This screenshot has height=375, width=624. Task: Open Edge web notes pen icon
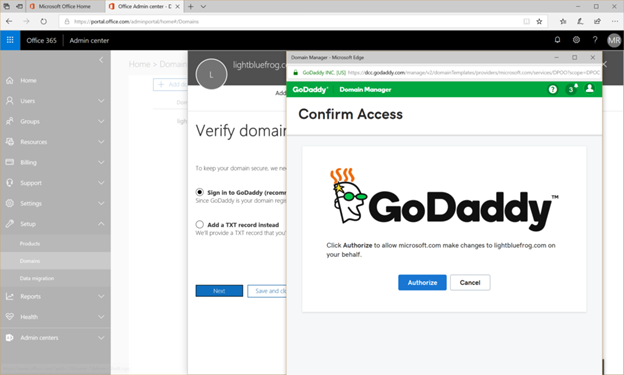point(580,21)
